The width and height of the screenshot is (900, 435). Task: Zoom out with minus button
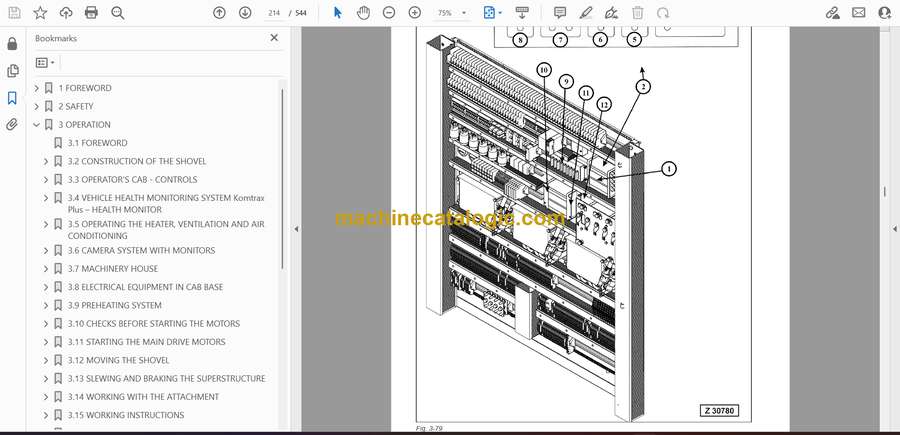(x=389, y=13)
